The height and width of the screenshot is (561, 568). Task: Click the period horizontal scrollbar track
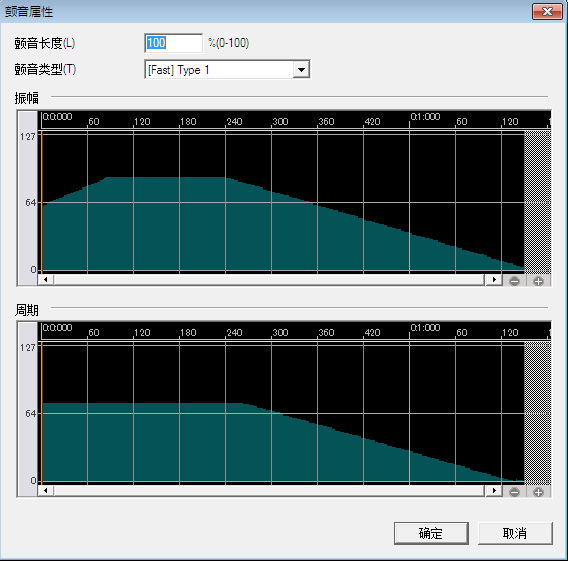(x=270, y=491)
